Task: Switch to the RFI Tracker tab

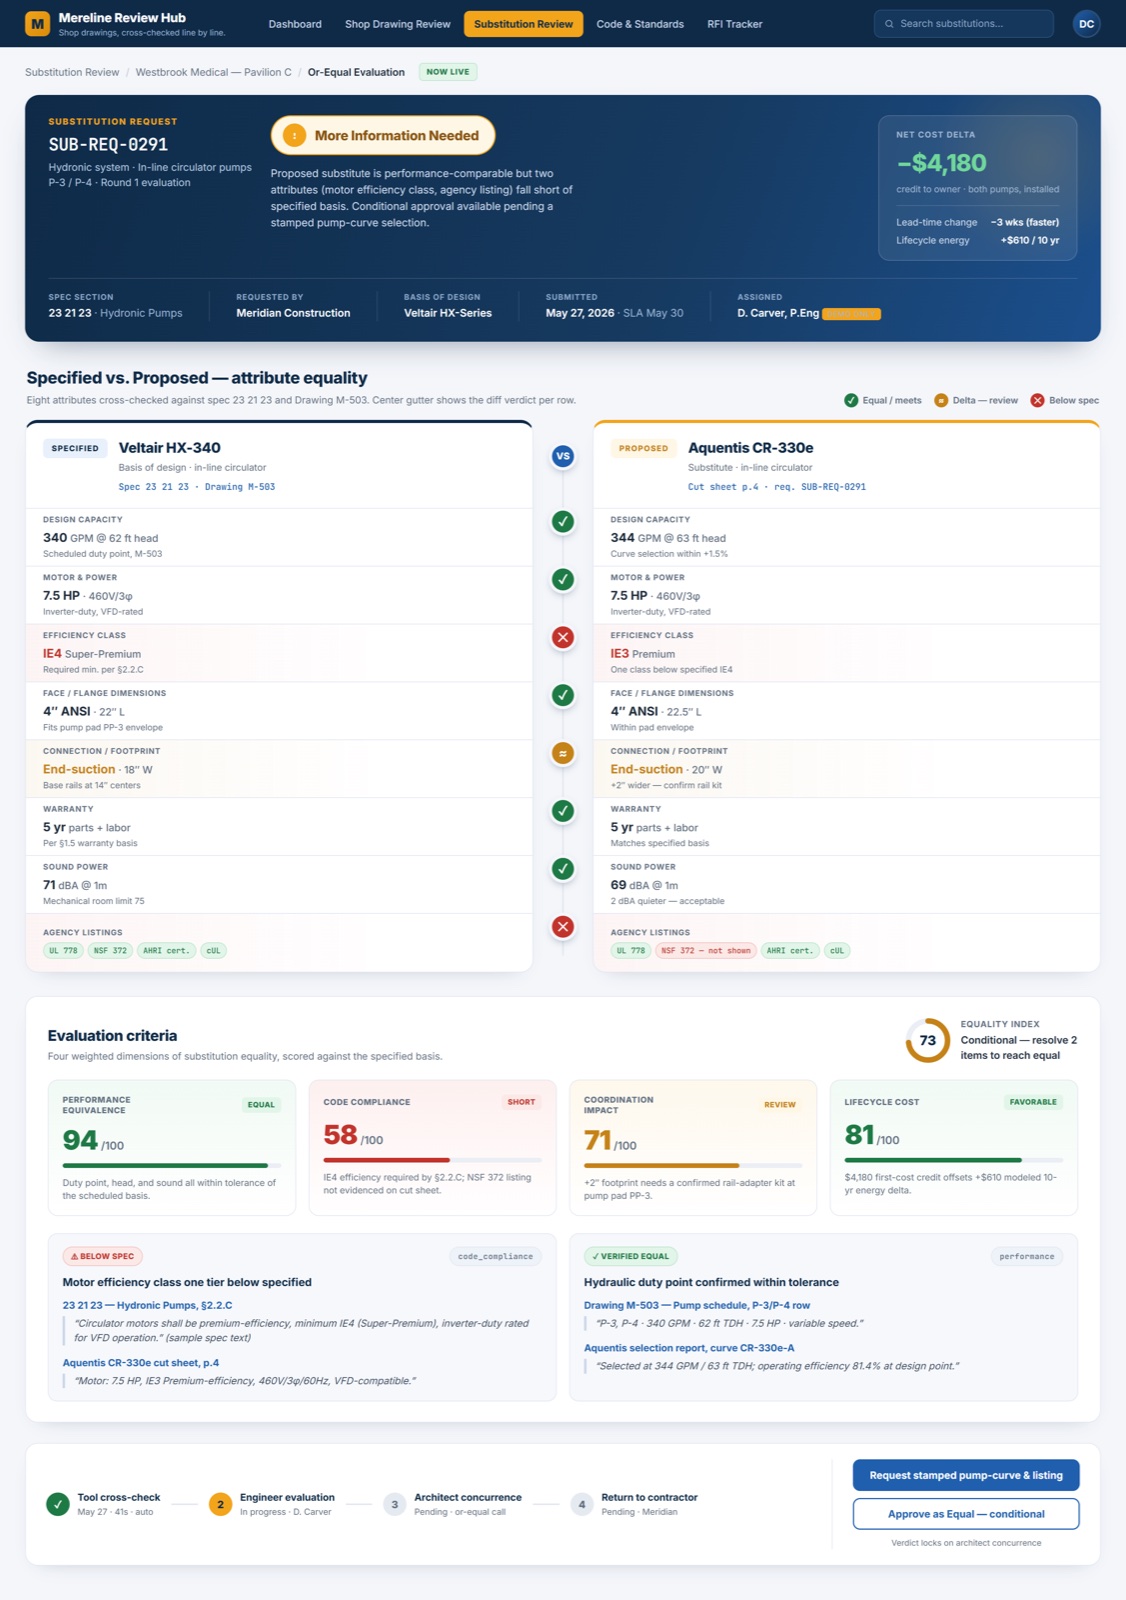Action: tap(734, 24)
